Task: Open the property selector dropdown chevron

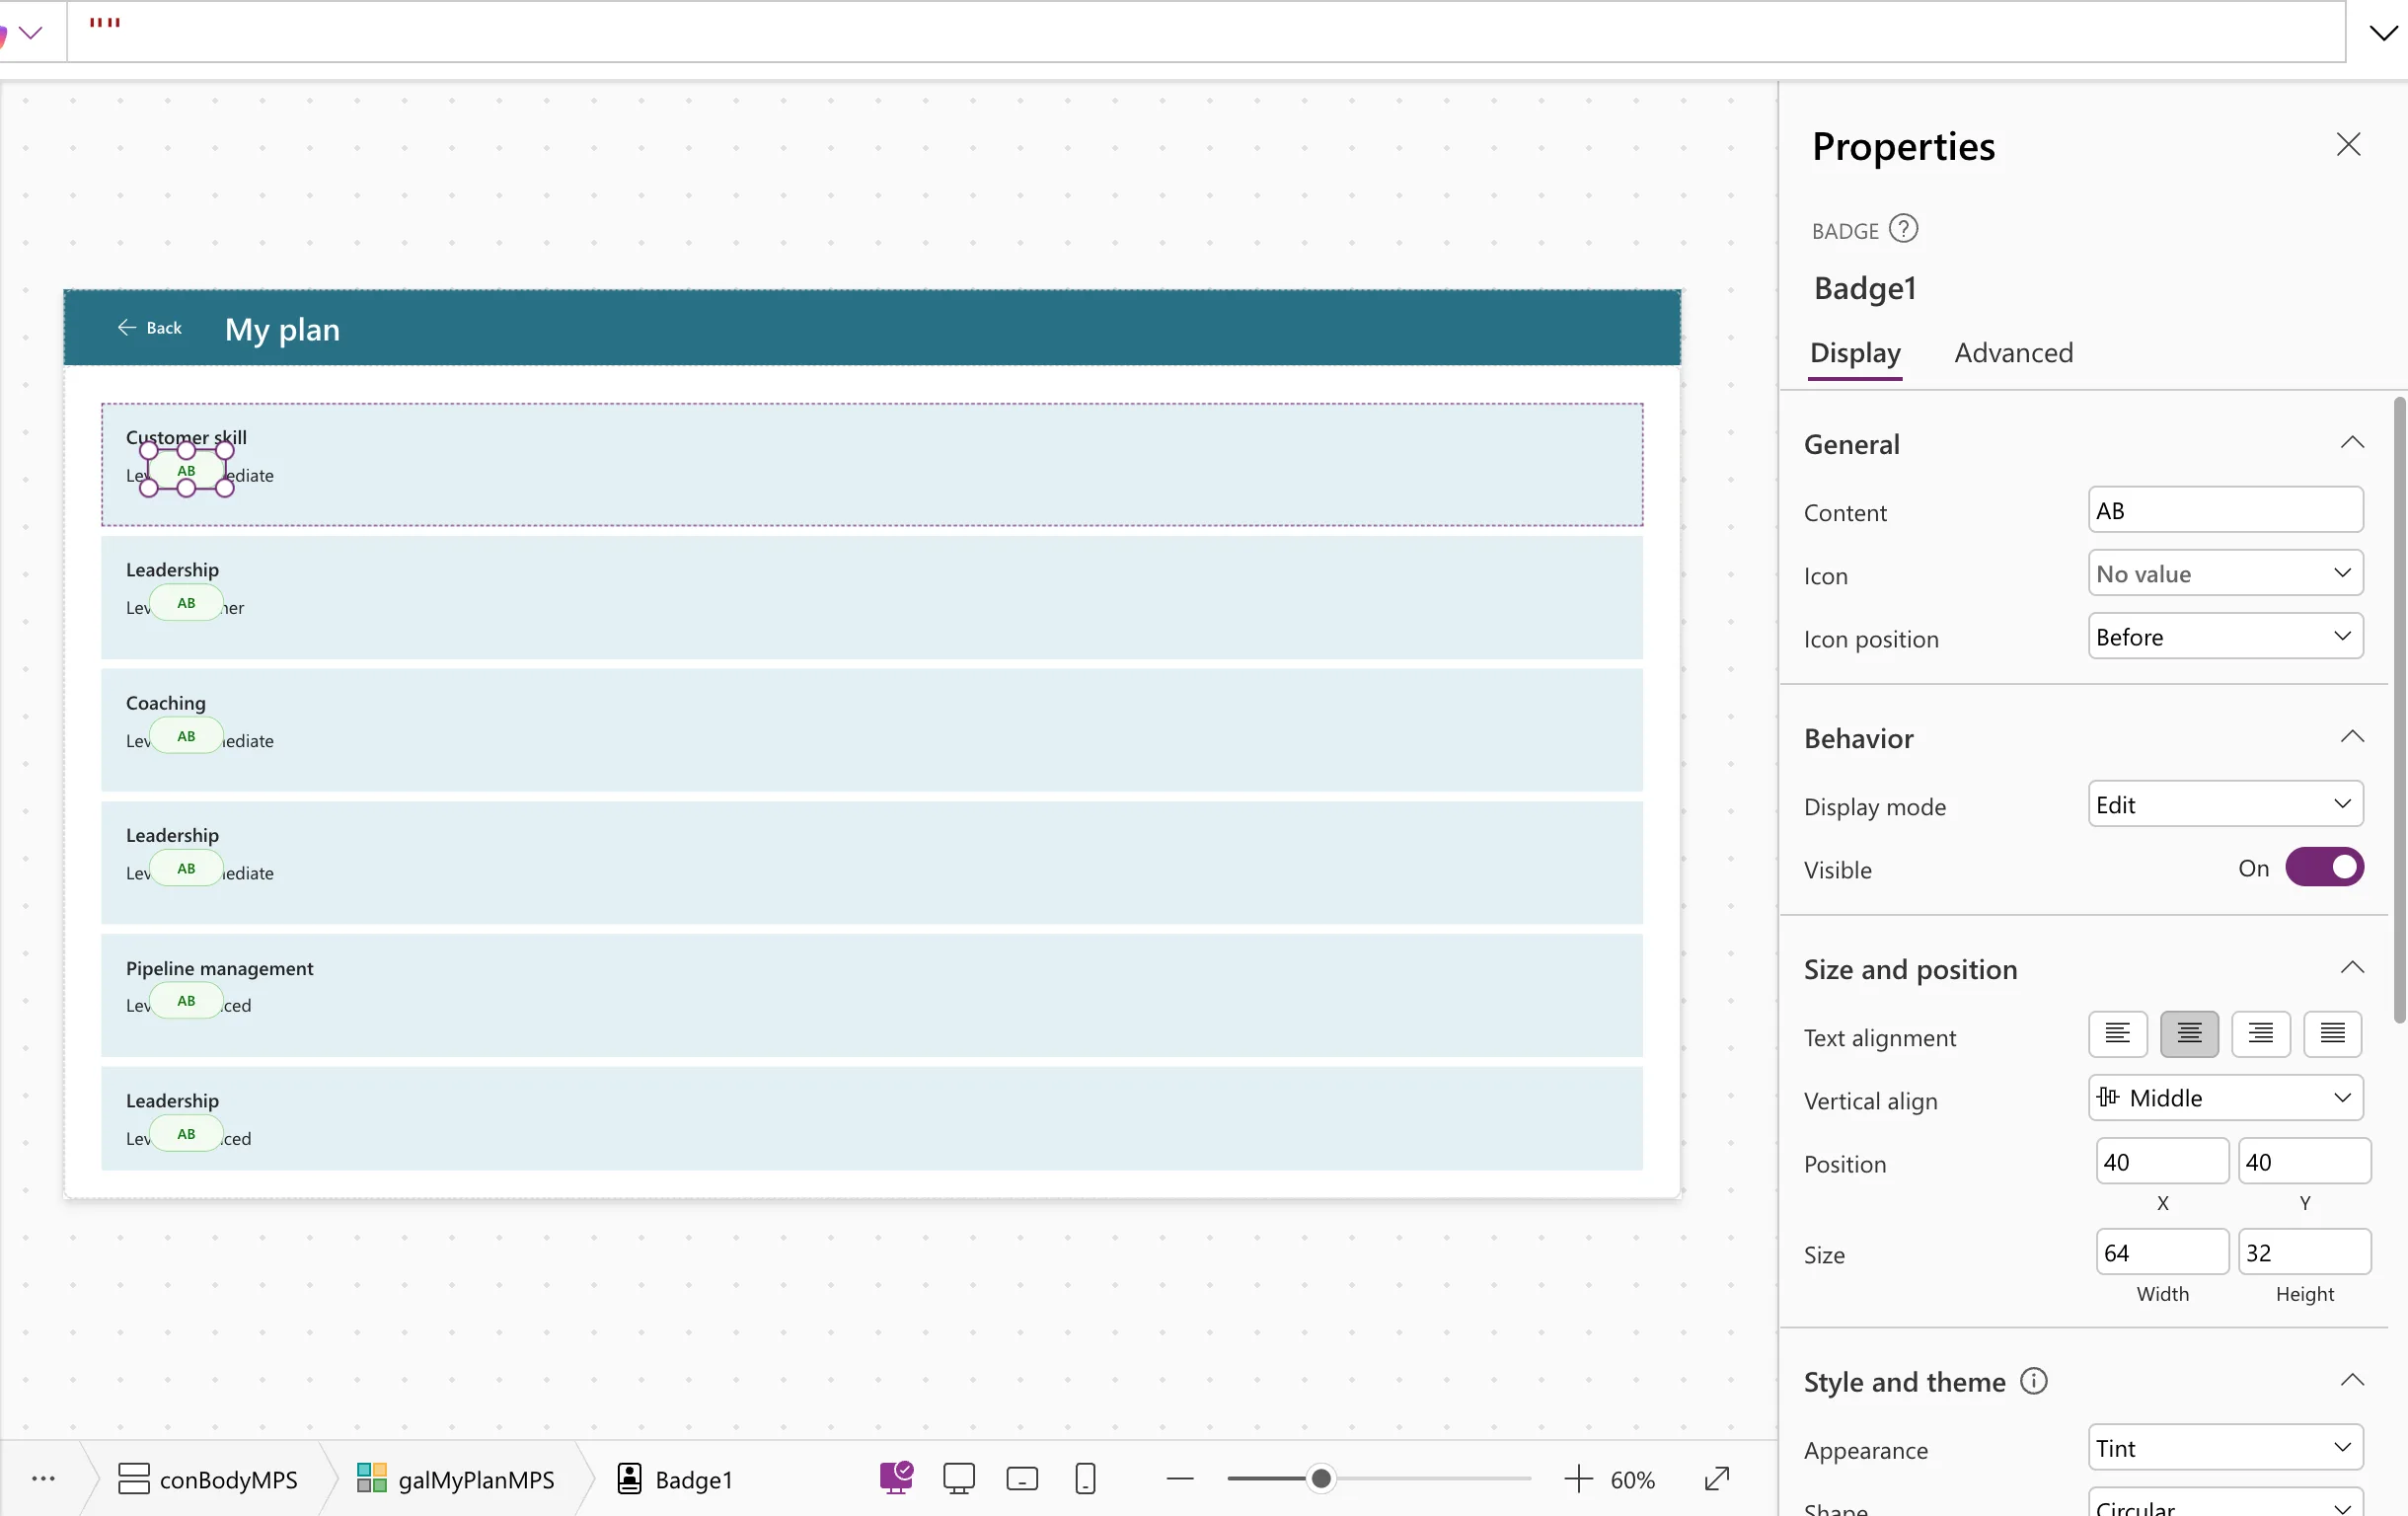Action: (31, 33)
